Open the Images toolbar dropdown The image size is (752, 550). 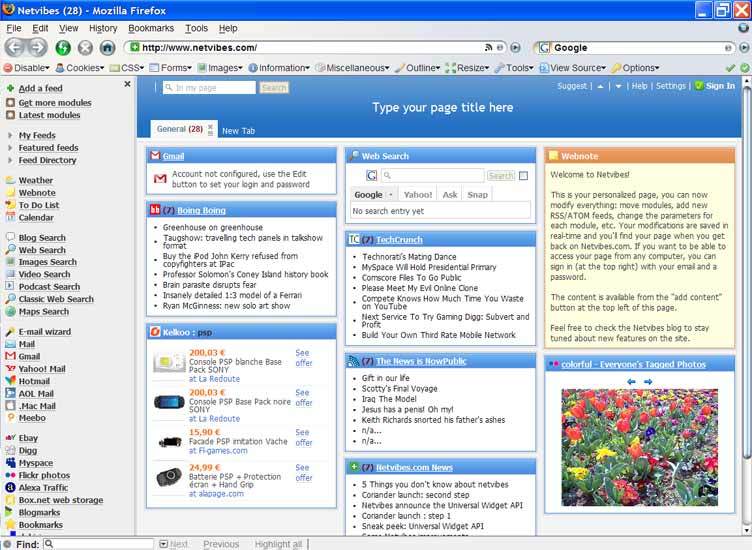click(x=220, y=68)
